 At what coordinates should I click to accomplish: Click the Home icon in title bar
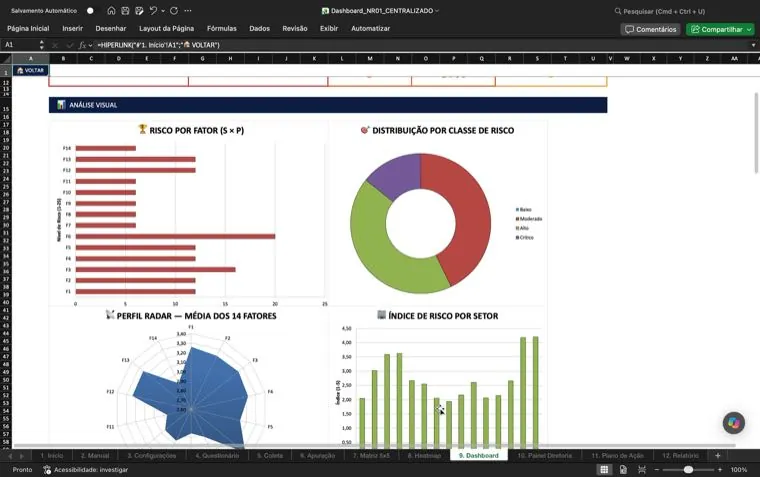(x=111, y=11)
